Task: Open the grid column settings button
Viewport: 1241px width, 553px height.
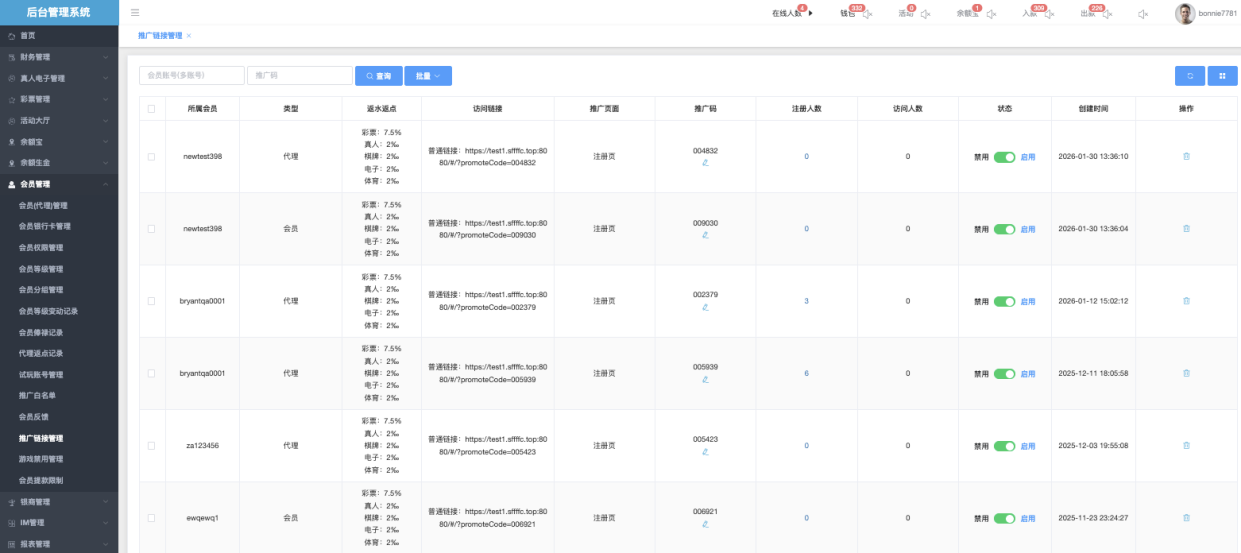Action: [1221, 76]
